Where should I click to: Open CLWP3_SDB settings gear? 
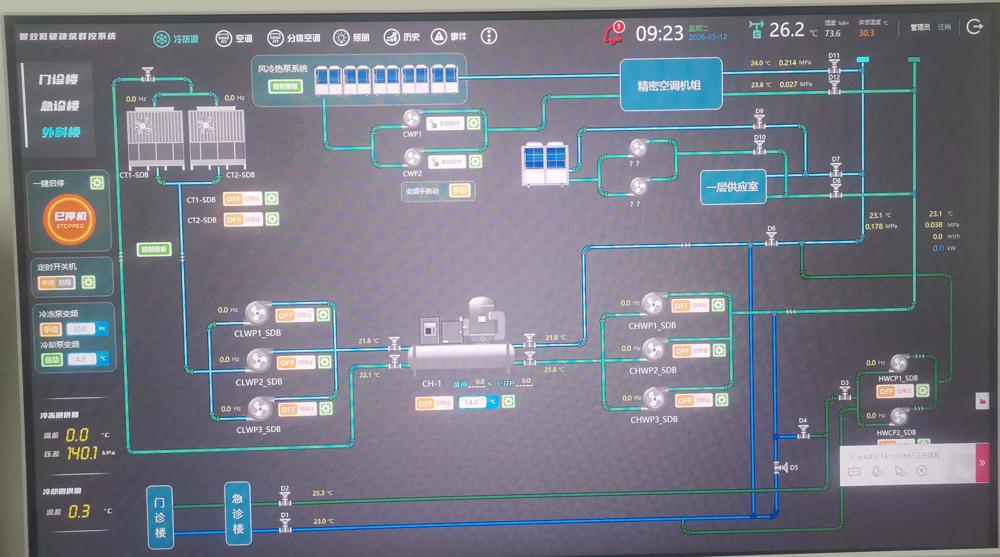(x=326, y=408)
